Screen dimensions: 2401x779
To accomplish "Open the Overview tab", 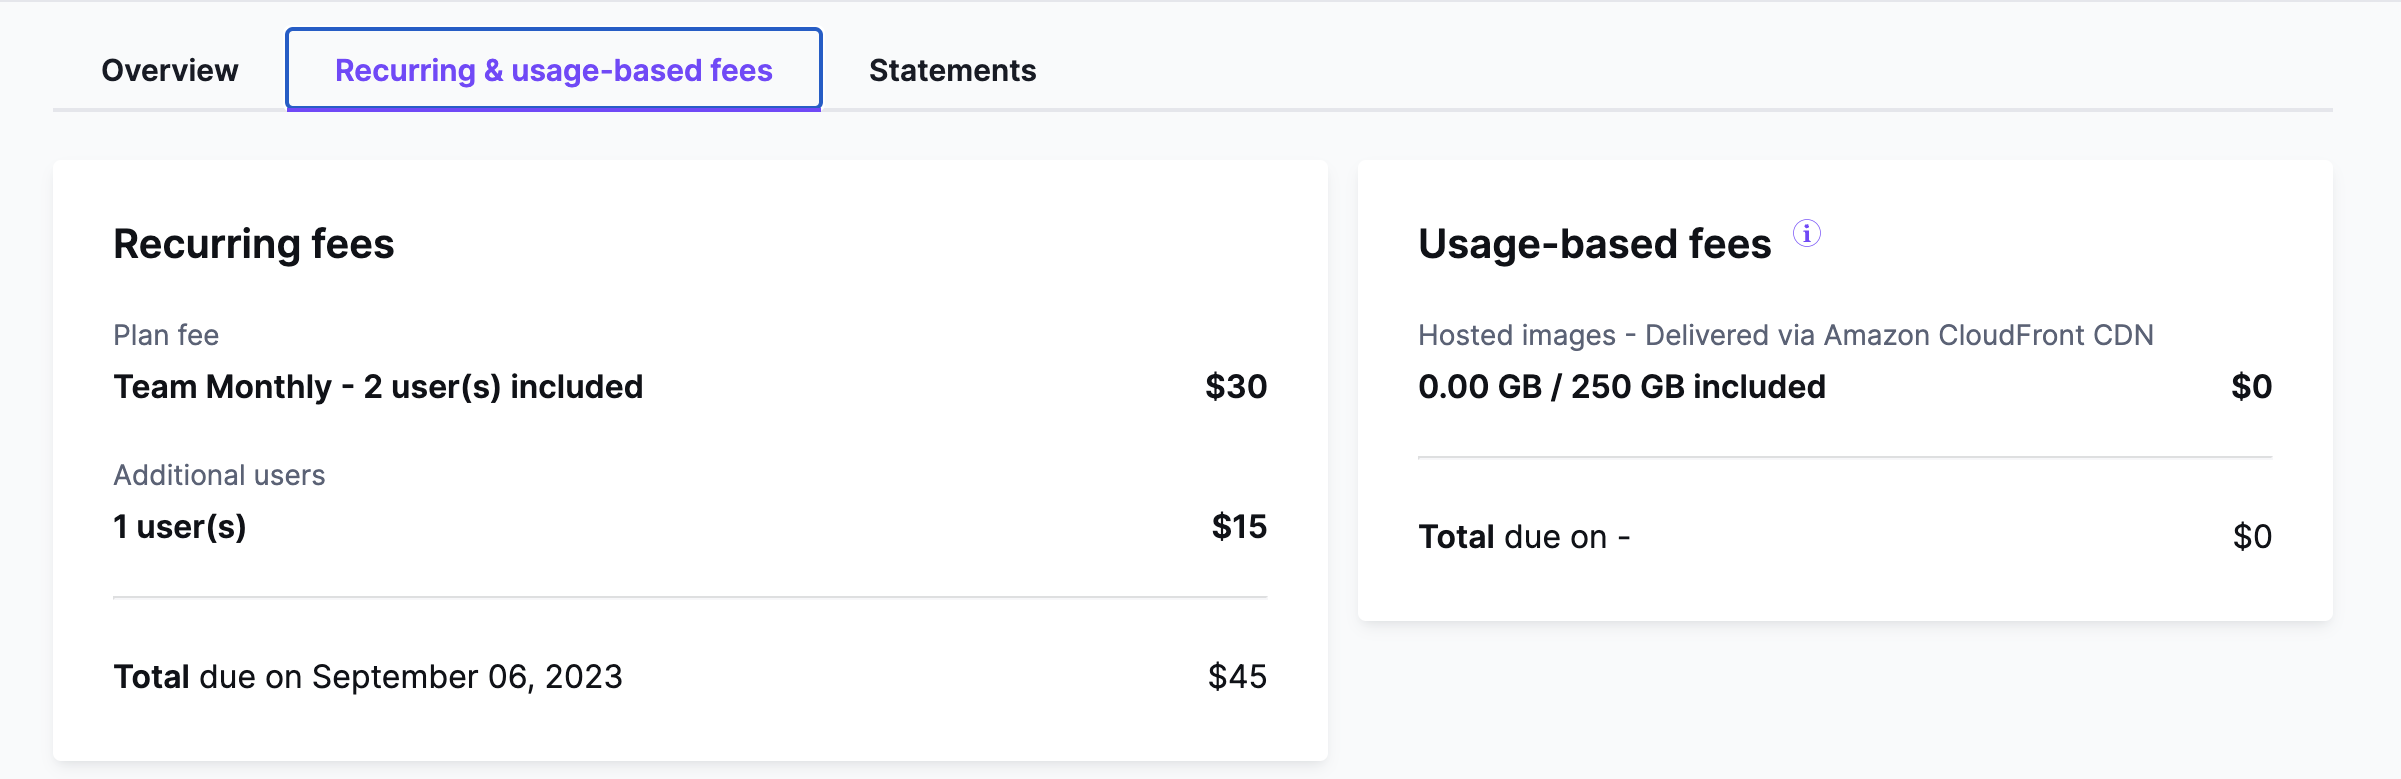I will pyautogui.click(x=170, y=70).
